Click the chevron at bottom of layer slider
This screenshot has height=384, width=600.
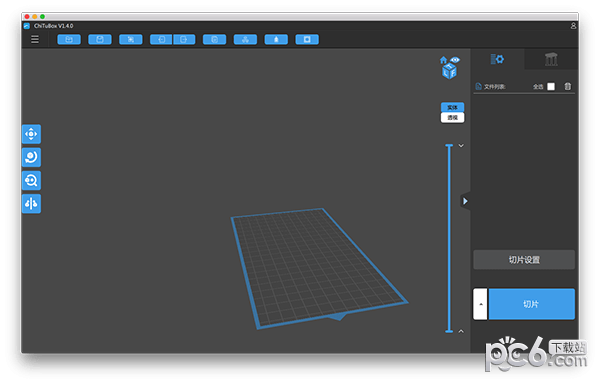461,331
